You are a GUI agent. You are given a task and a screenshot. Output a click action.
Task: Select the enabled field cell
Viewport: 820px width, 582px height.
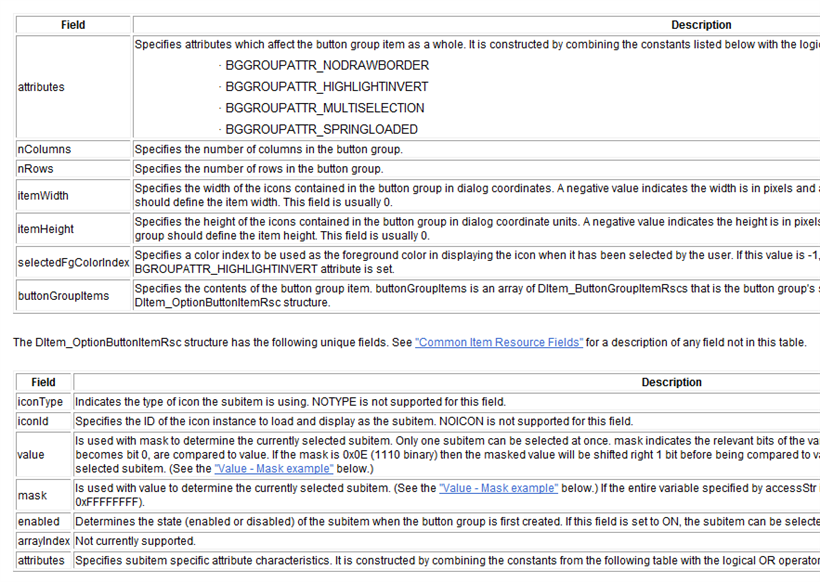pyautogui.click(x=43, y=522)
